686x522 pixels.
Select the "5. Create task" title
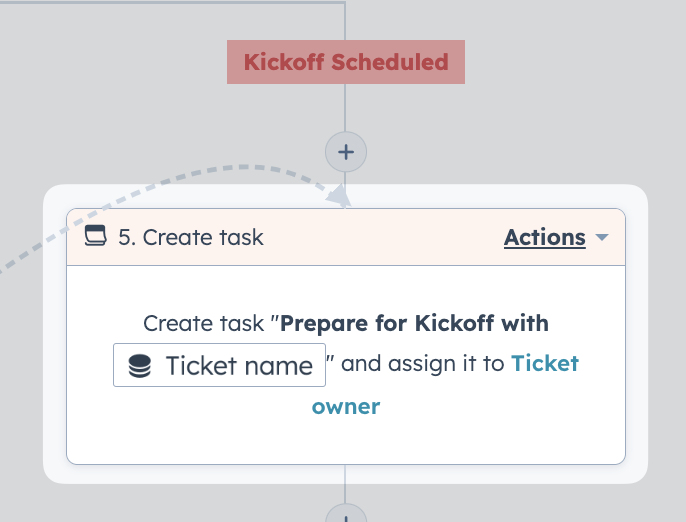tap(191, 237)
